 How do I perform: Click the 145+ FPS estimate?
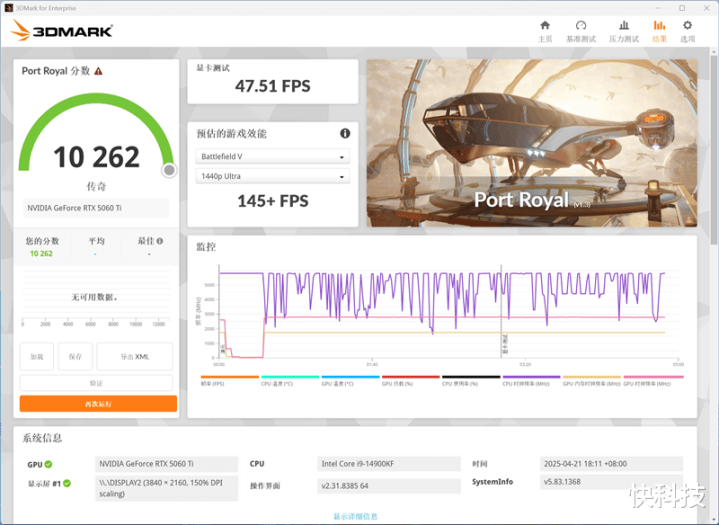click(273, 201)
